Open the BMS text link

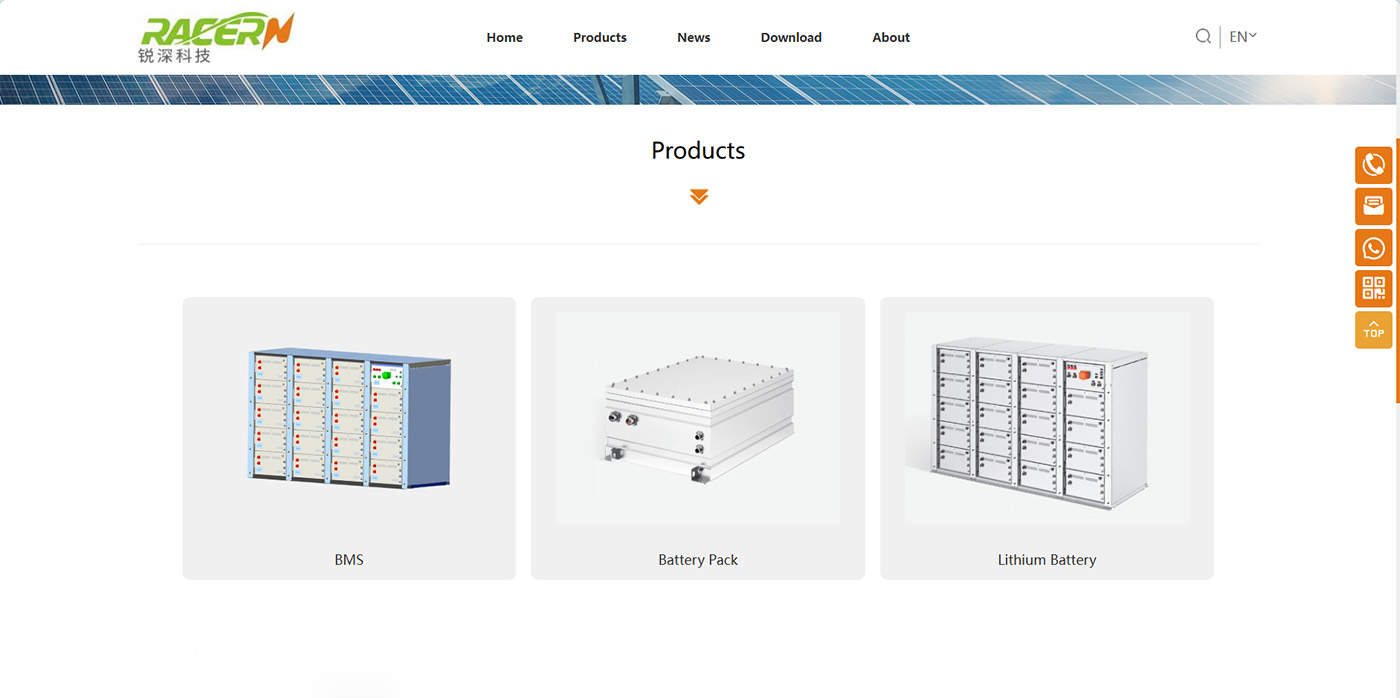(349, 560)
